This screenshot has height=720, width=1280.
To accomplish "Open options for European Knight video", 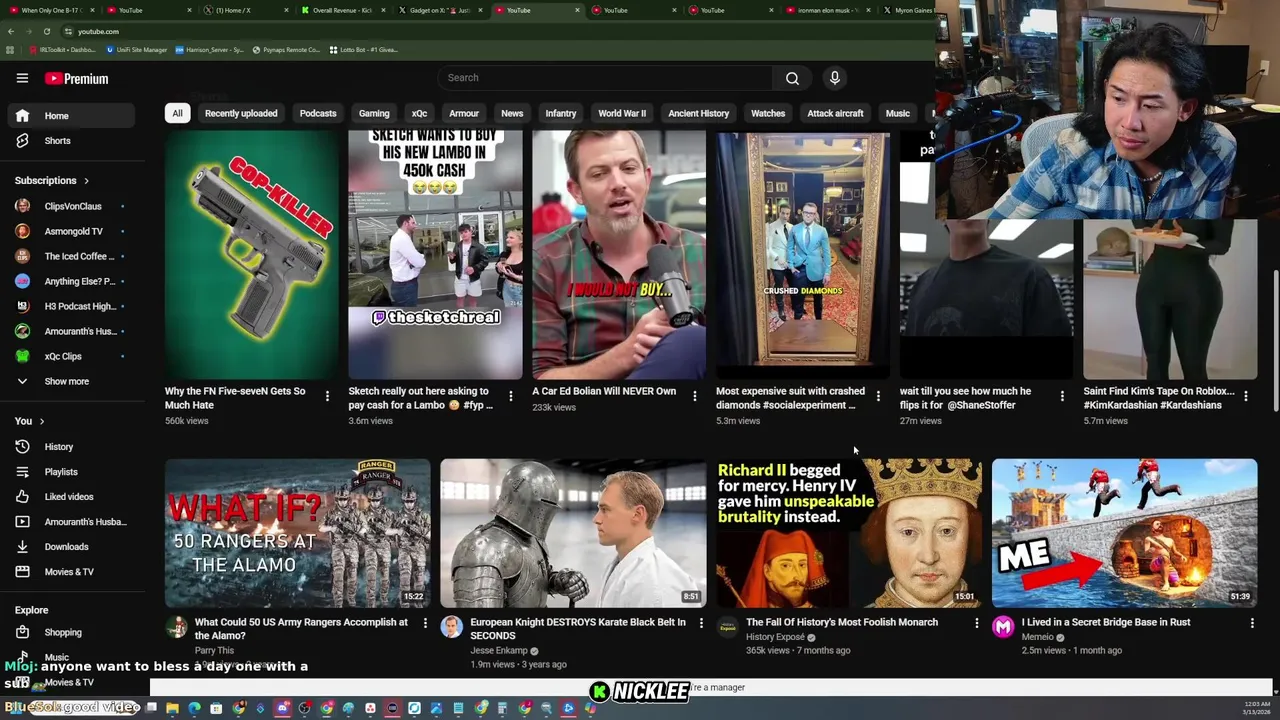I will point(701,623).
